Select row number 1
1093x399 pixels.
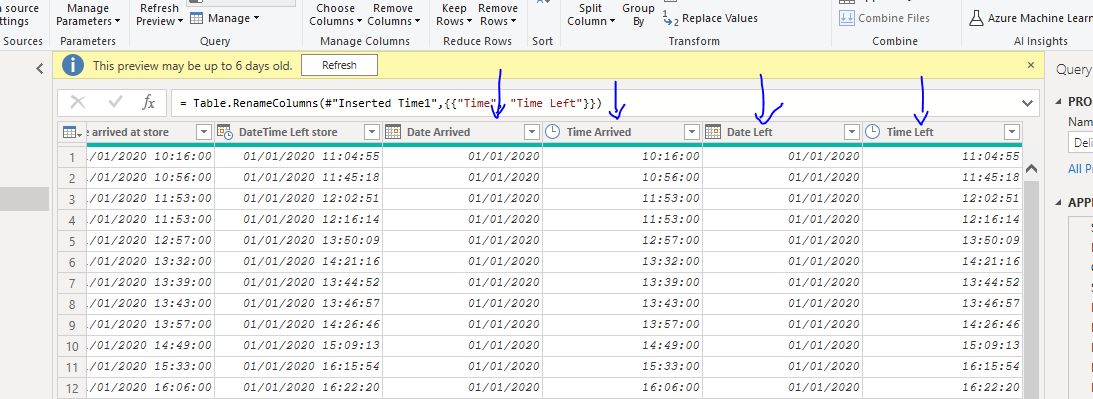point(72,157)
